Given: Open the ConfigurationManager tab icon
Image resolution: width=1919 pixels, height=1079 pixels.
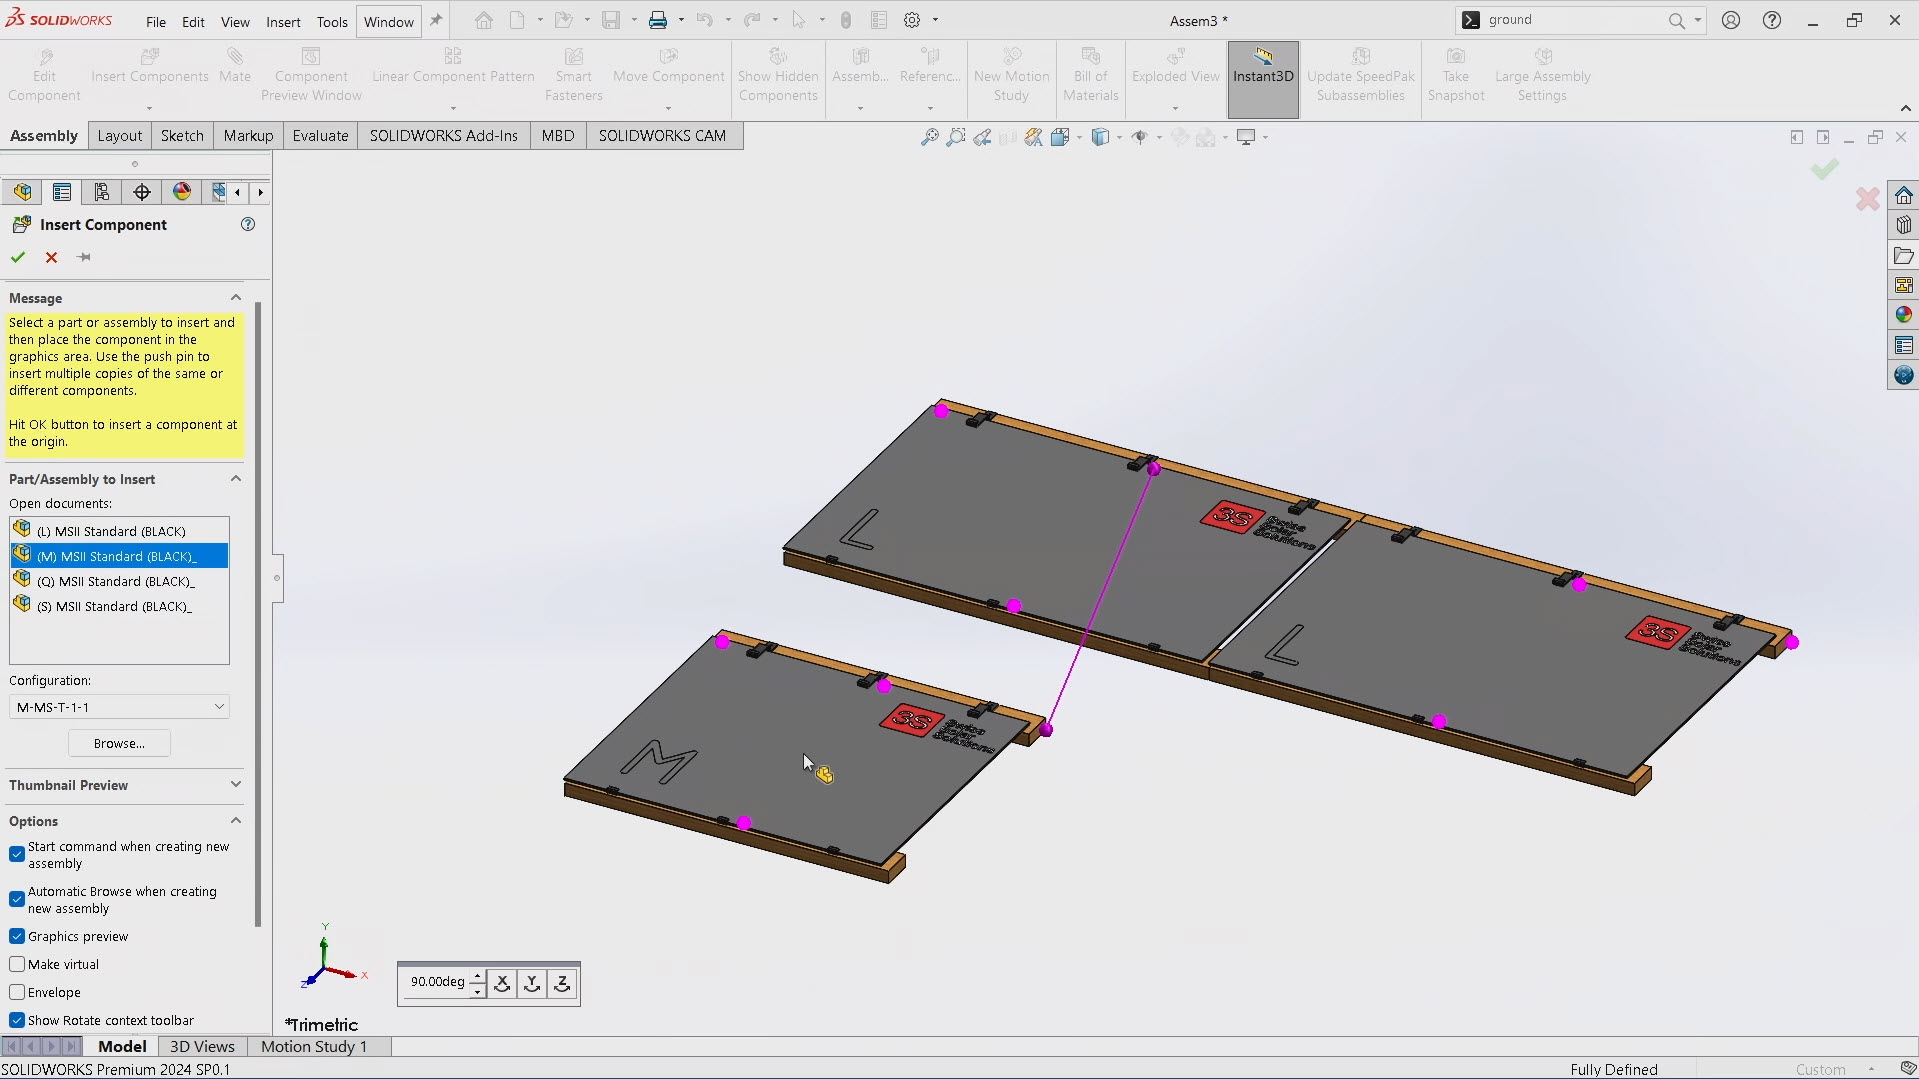Looking at the screenshot, I should pos(102,192).
